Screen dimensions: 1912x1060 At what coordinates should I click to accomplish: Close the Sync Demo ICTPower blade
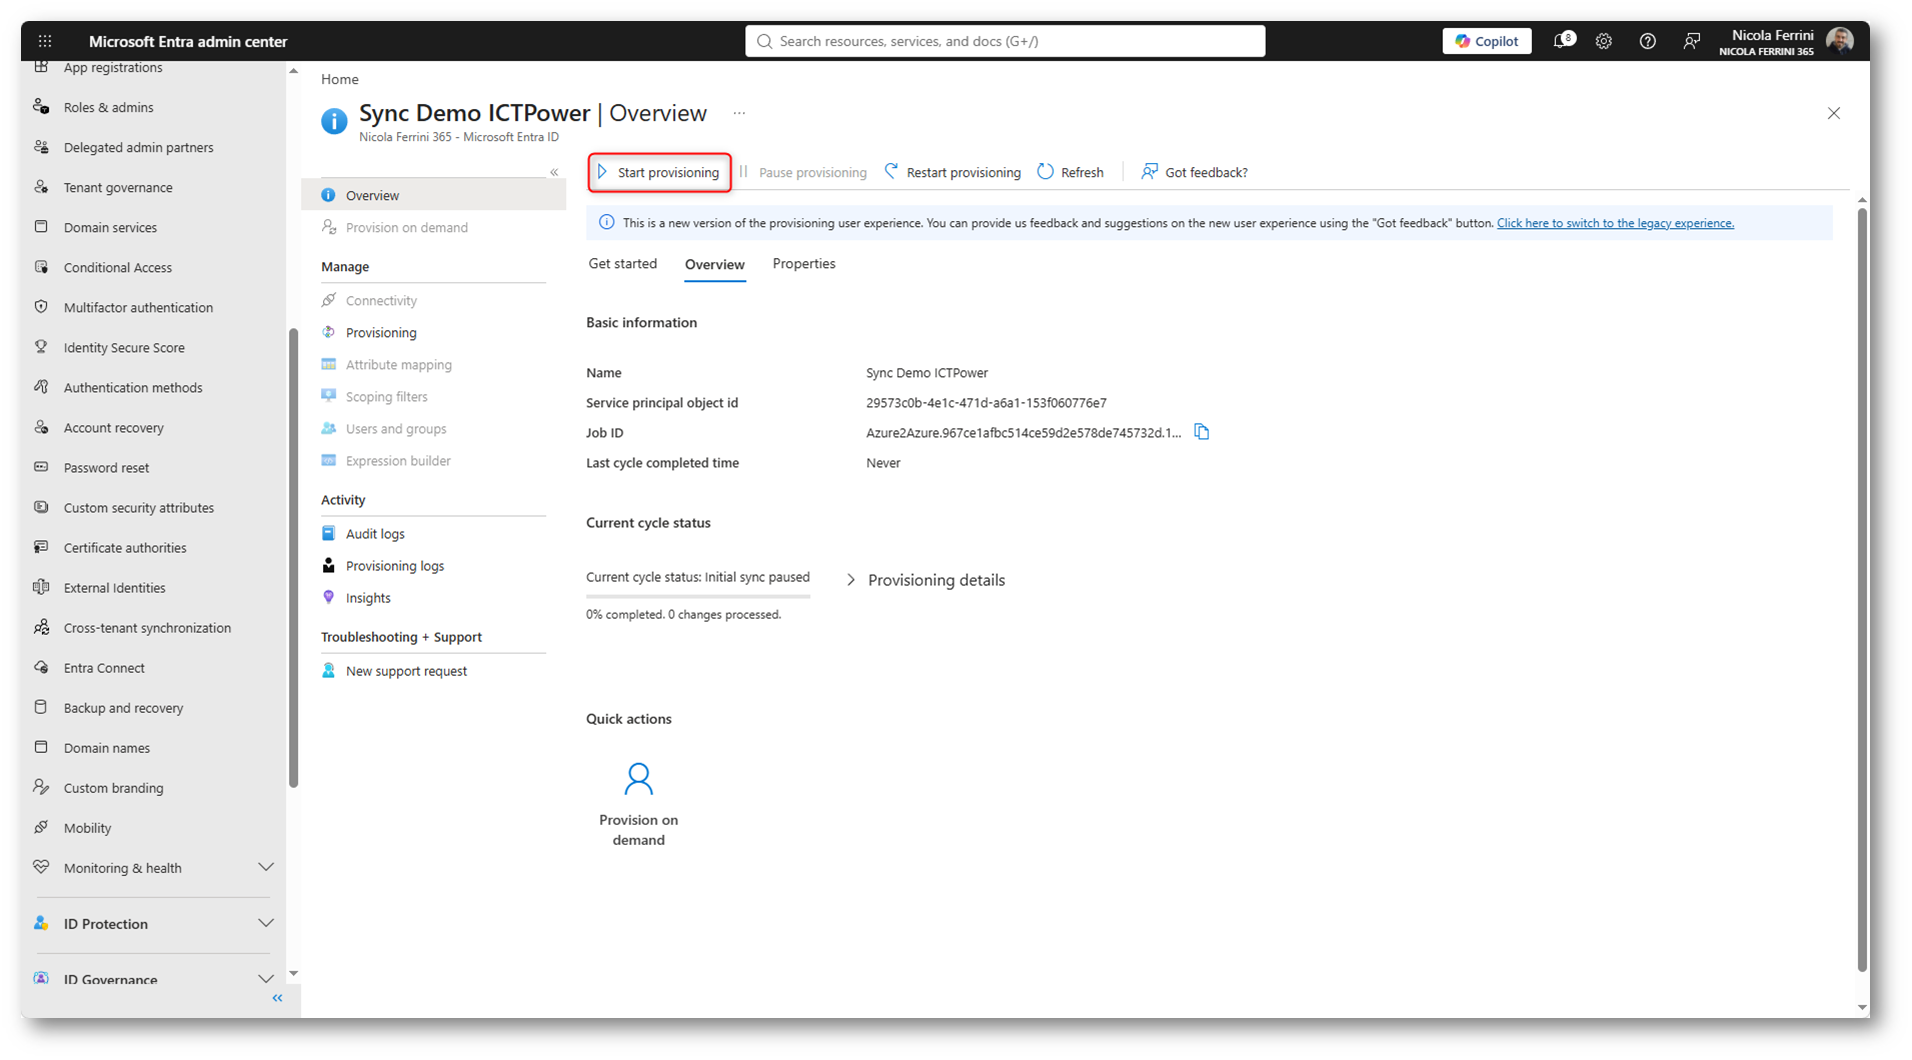click(x=1834, y=113)
